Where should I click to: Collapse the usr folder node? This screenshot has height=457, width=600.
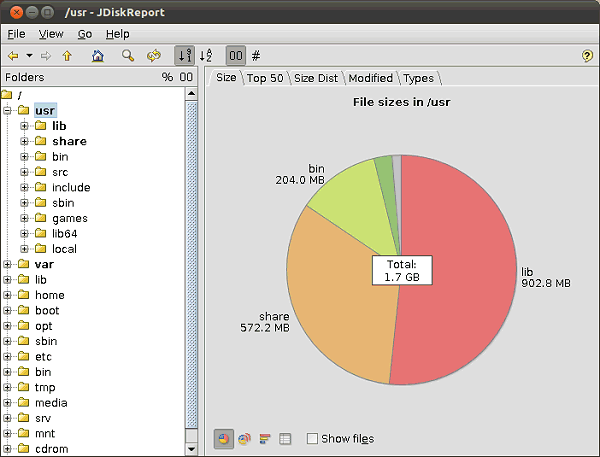(x=7, y=110)
